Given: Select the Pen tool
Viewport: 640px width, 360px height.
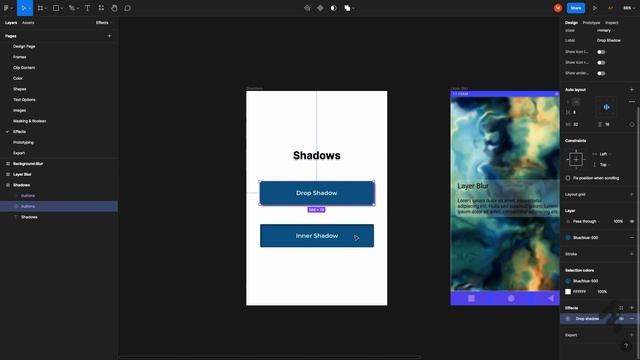Looking at the screenshot, I should click(72, 8).
